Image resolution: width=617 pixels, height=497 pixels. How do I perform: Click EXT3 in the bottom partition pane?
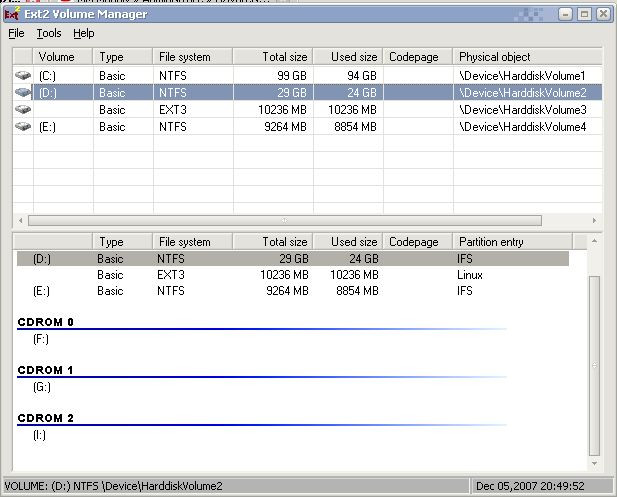[171, 275]
